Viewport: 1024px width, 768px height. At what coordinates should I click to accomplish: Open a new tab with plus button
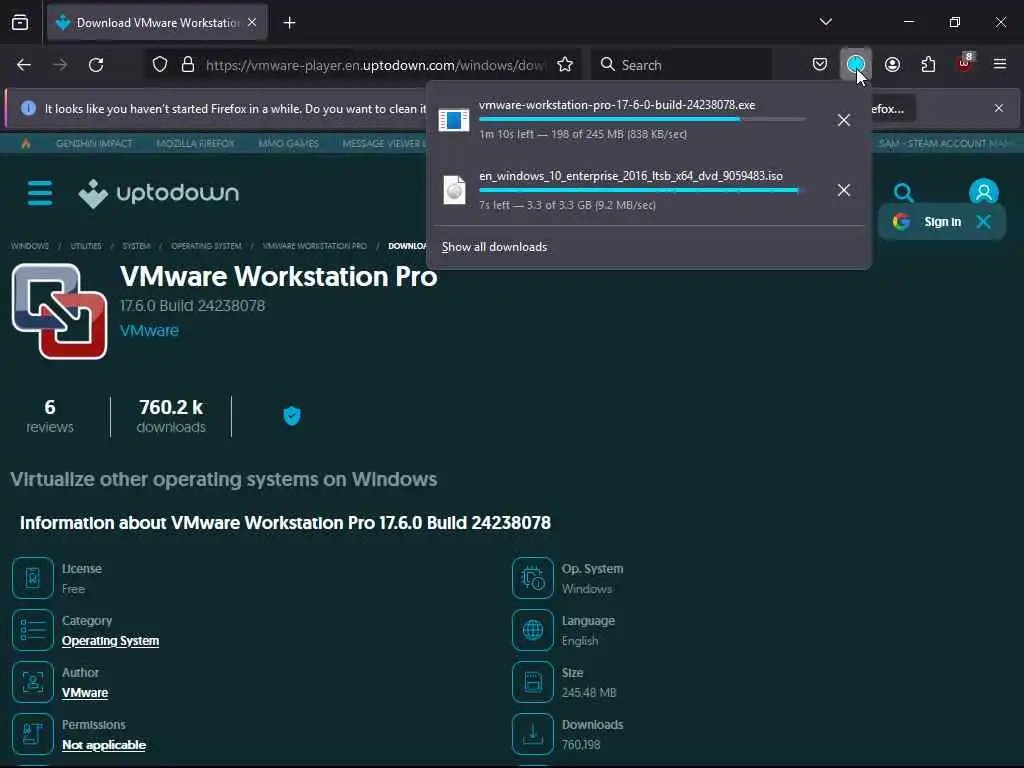(x=289, y=23)
